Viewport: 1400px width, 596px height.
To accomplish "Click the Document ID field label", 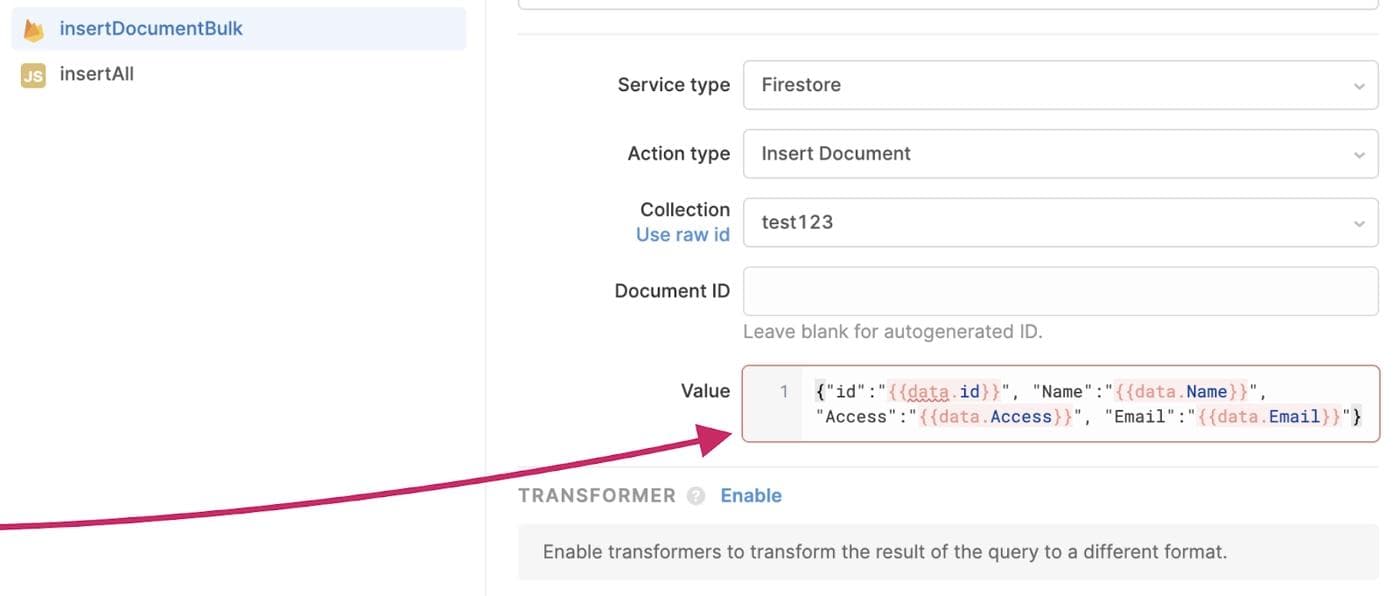I will pos(672,291).
